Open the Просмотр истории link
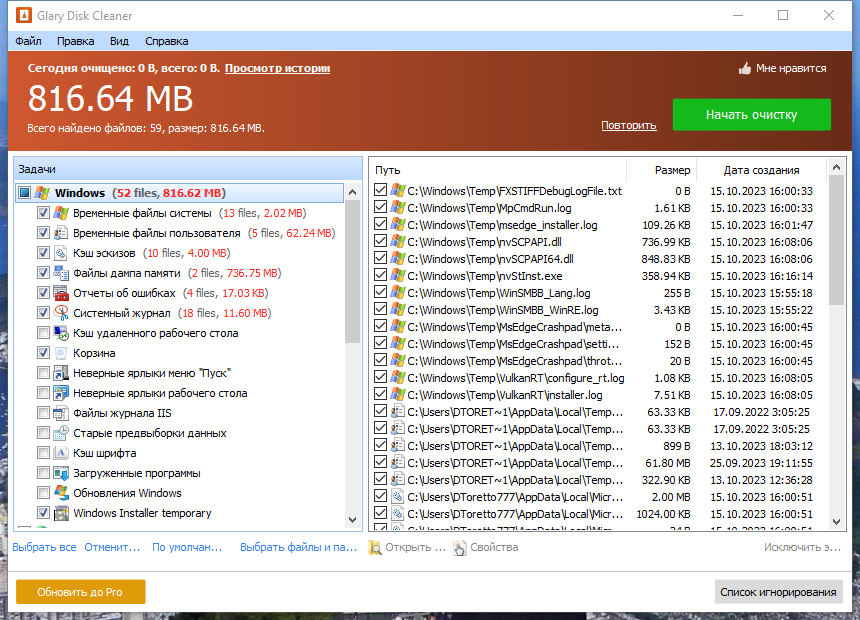860x620 pixels. point(277,68)
